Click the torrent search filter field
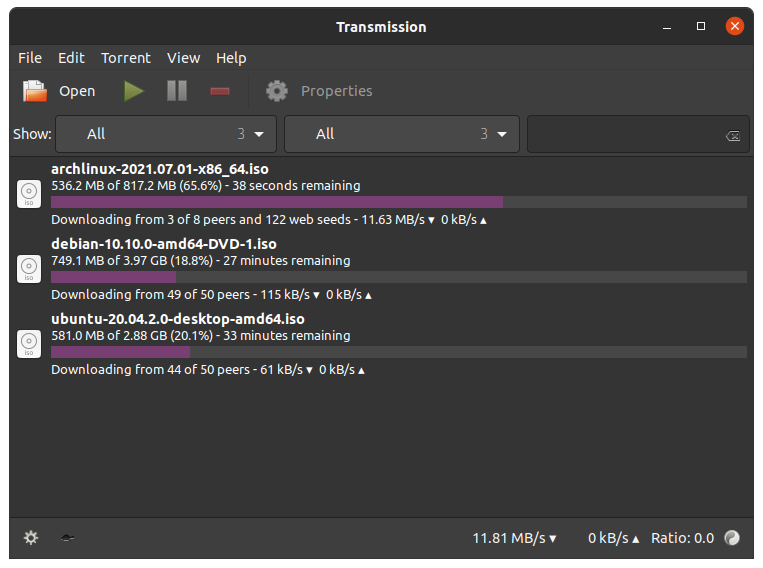Viewport: 763px width, 568px height. pyautogui.click(x=622, y=135)
